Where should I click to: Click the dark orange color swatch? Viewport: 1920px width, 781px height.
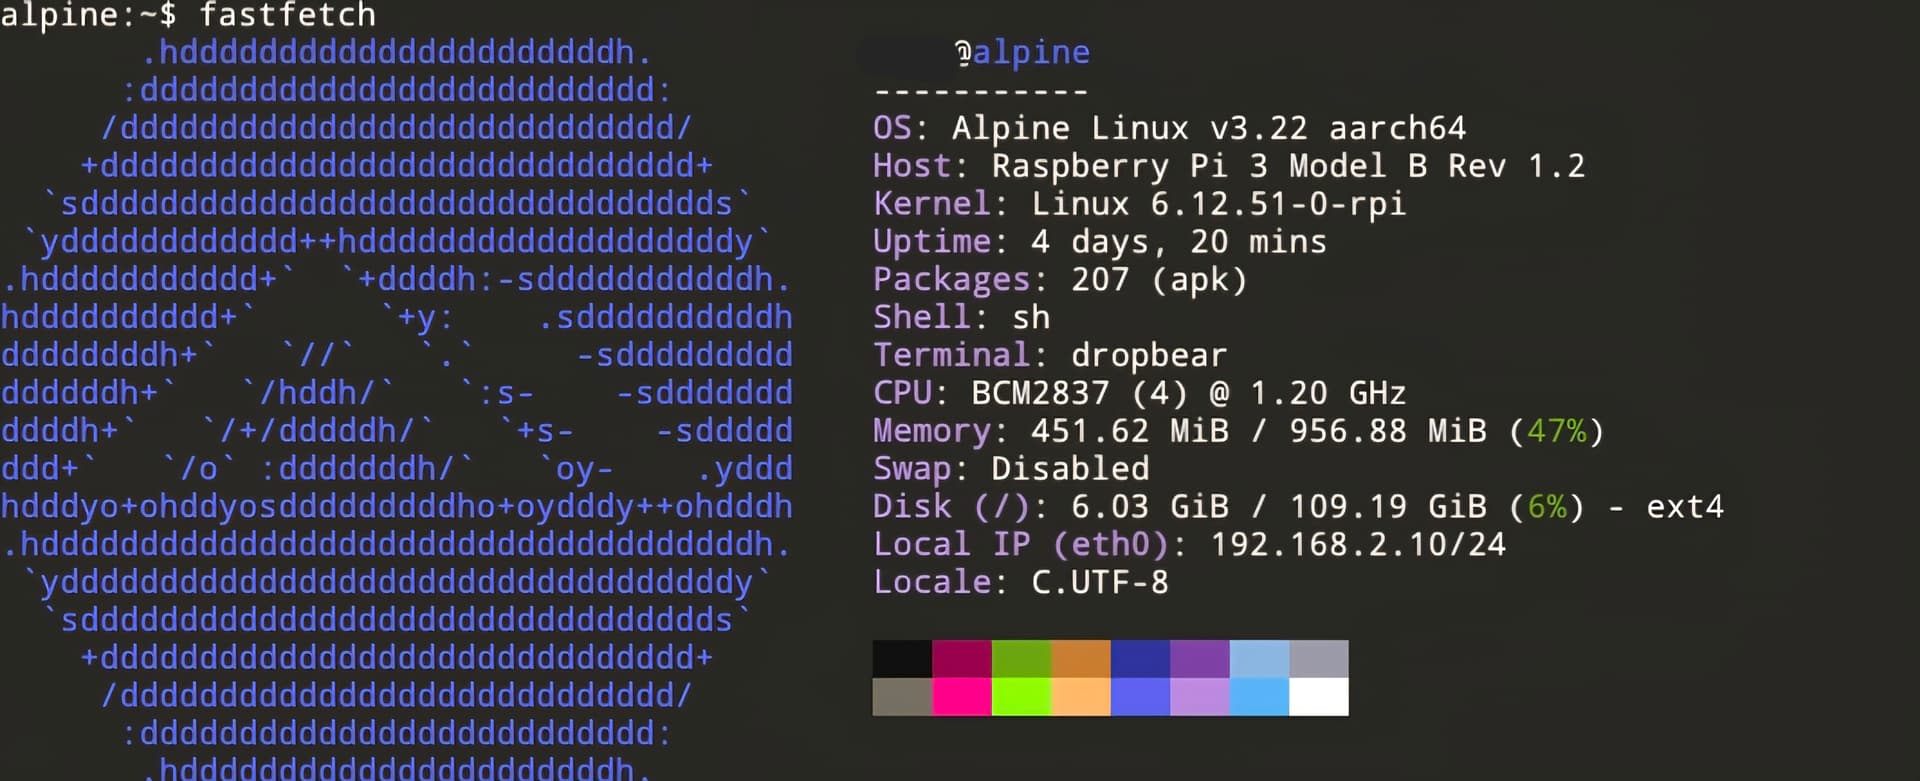click(x=1080, y=659)
